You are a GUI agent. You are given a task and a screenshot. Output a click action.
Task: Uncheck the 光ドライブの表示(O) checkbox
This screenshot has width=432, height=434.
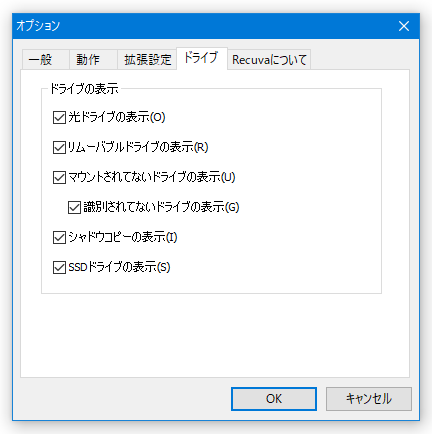pos(59,117)
